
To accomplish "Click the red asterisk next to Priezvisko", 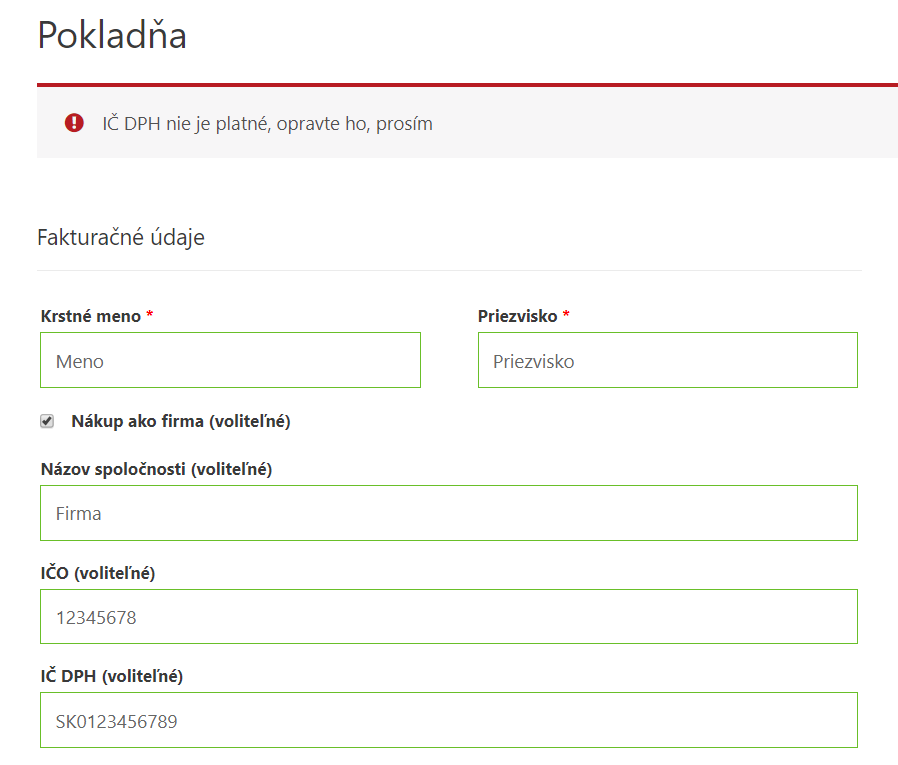I will pyautogui.click(x=567, y=316).
